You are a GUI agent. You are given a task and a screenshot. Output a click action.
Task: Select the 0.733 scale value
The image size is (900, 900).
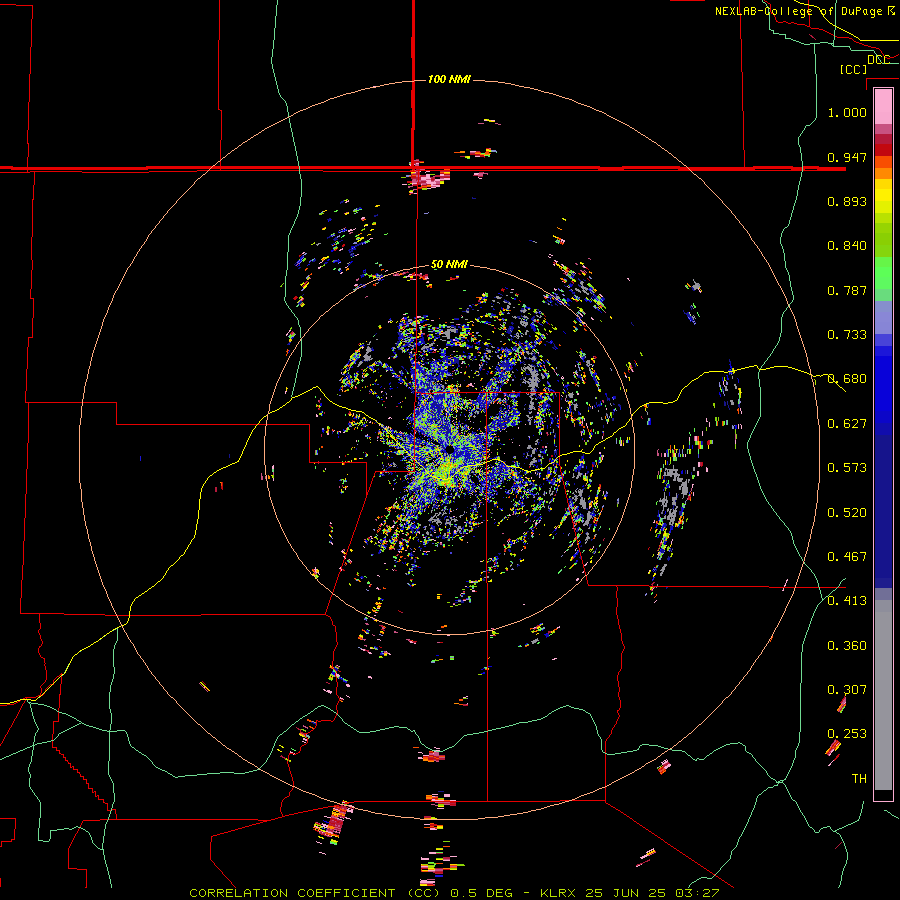pyautogui.click(x=847, y=335)
